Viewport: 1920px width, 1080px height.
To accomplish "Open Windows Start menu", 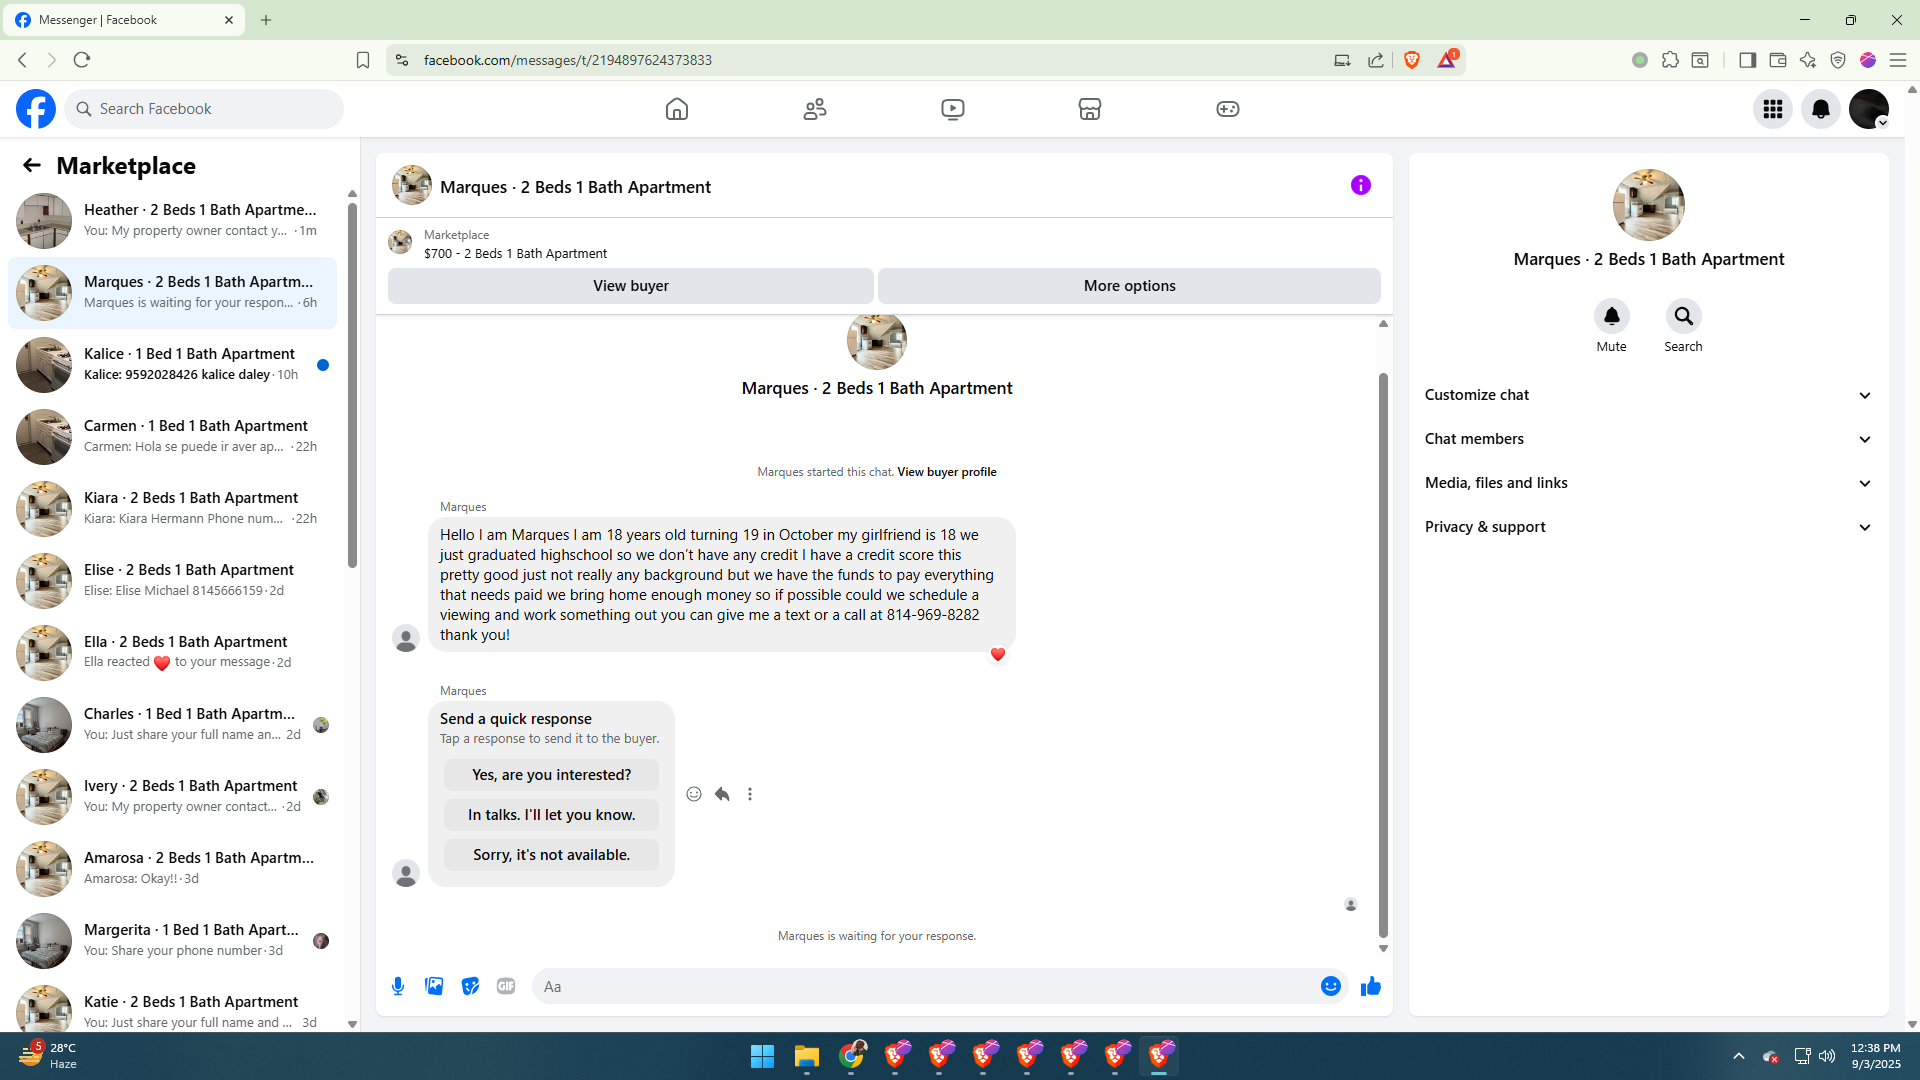I will click(x=763, y=1057).
